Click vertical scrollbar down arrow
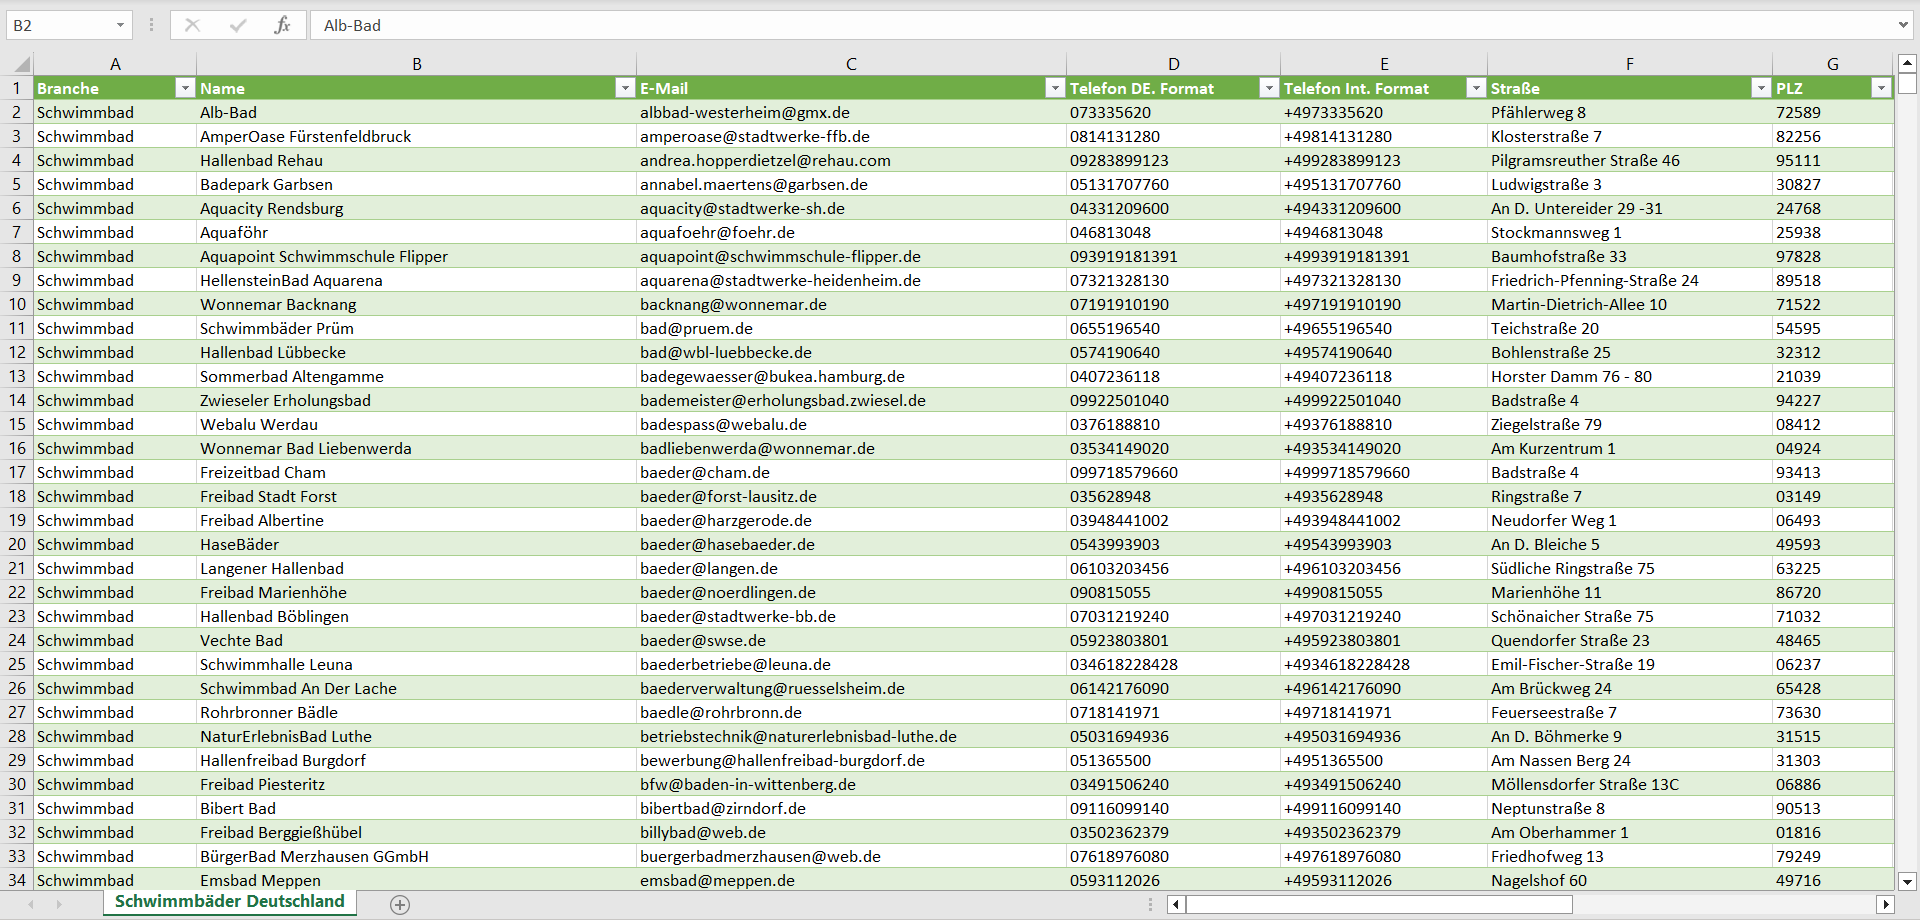The width and height of the screenshot is (1920, 920). tap(1907, 882)
